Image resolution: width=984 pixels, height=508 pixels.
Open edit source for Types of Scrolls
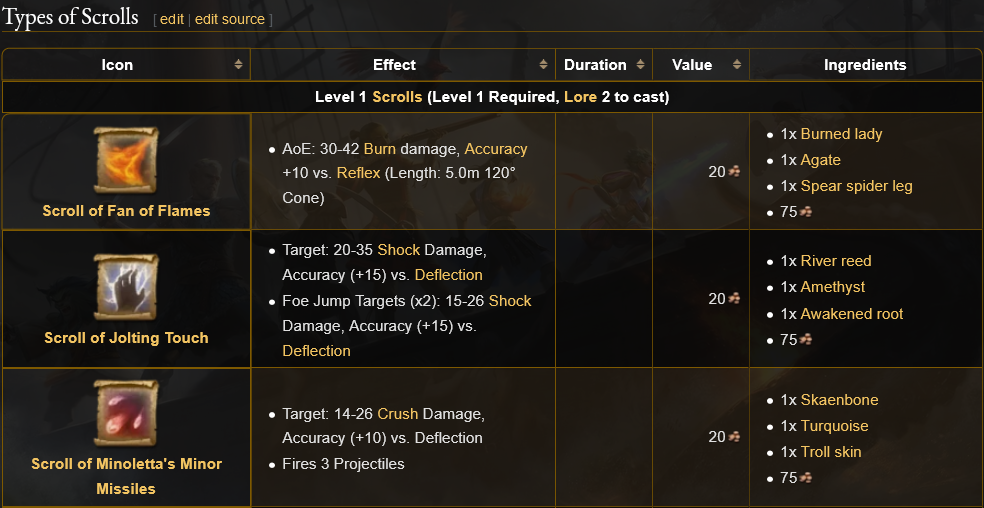click(x=230, y=19)
